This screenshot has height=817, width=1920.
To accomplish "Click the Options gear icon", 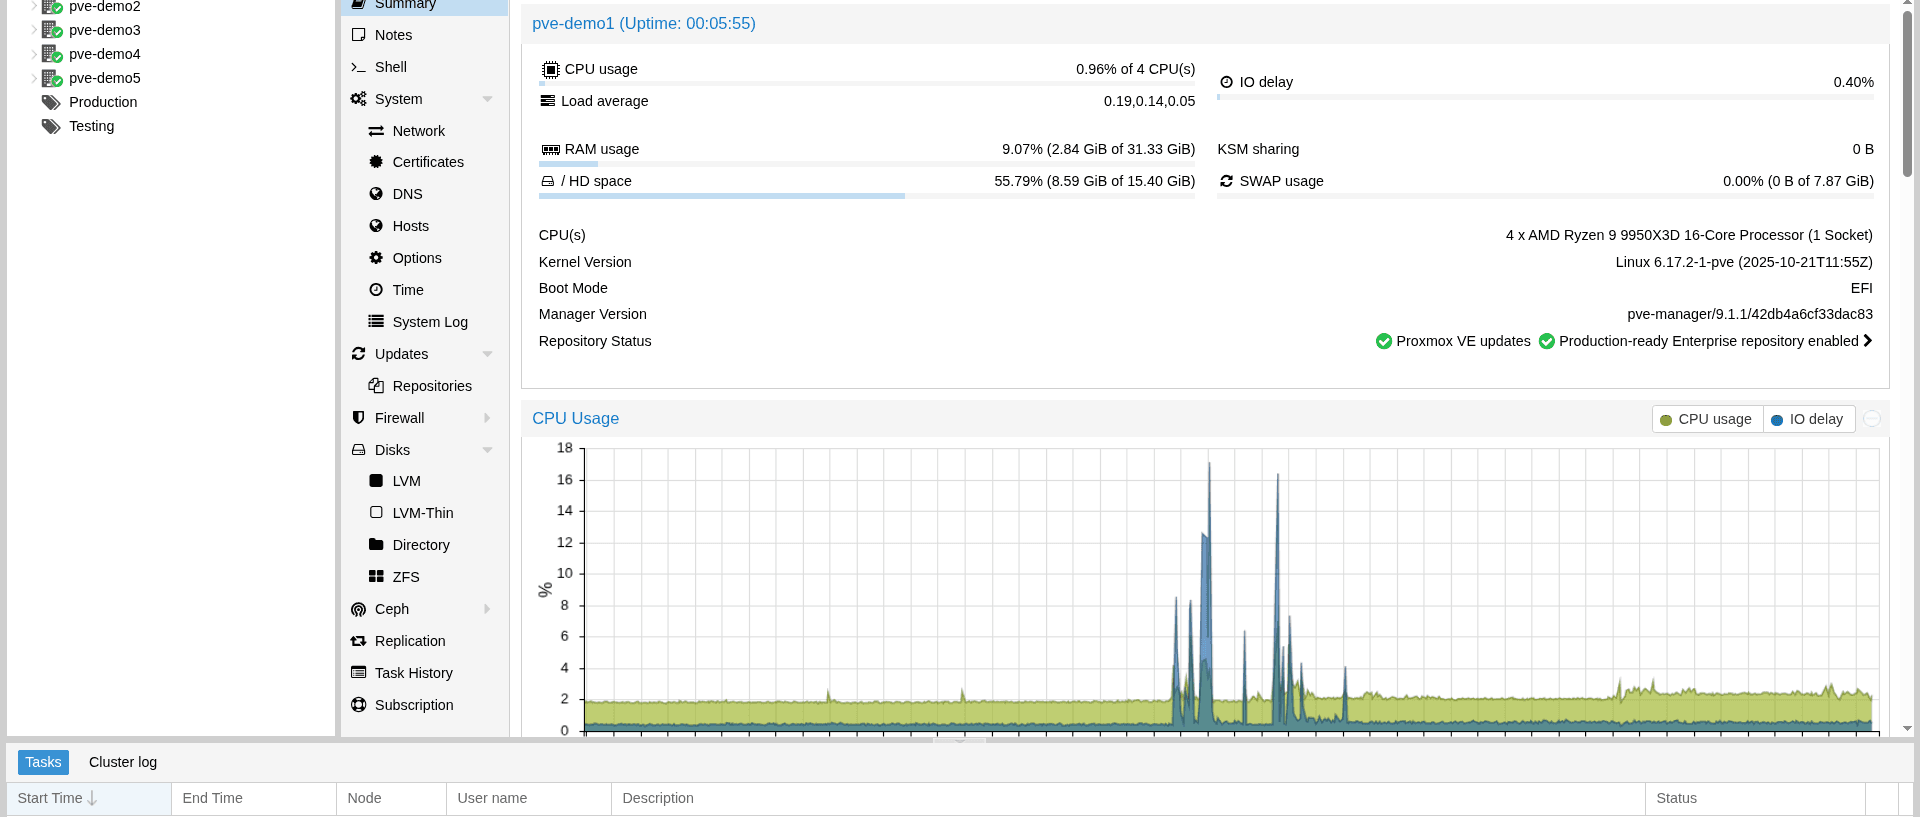I will click(x=376, y=258).
